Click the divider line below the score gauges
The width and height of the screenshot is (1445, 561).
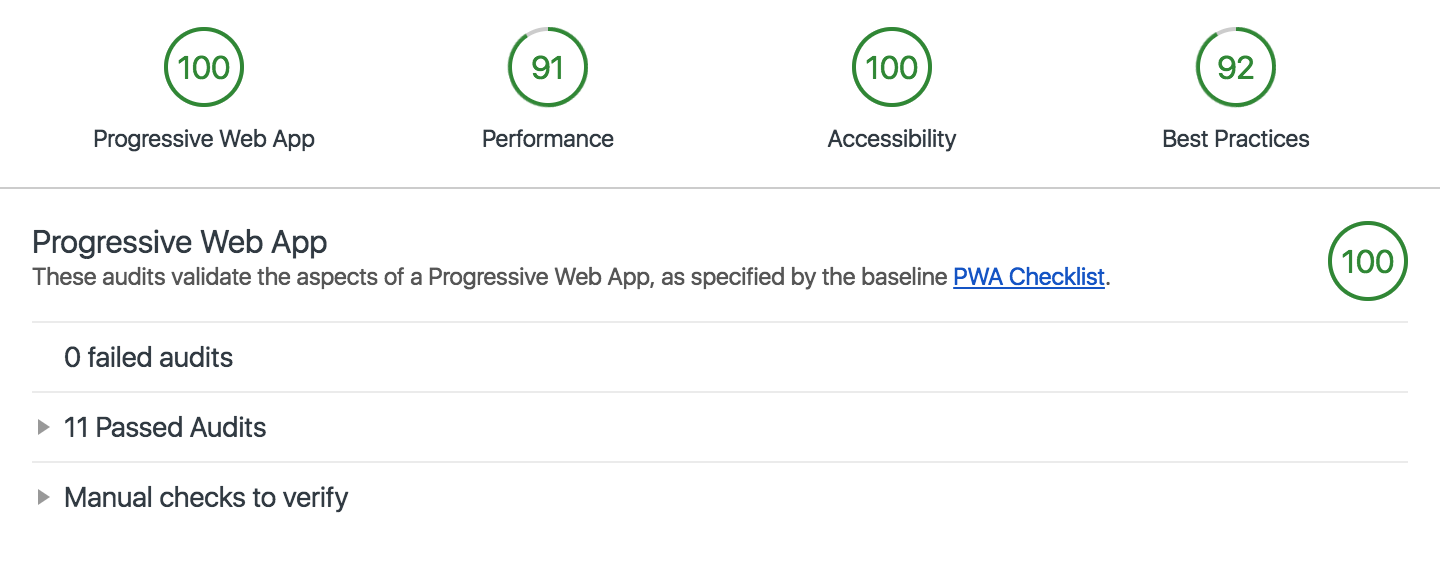[720, 188]
